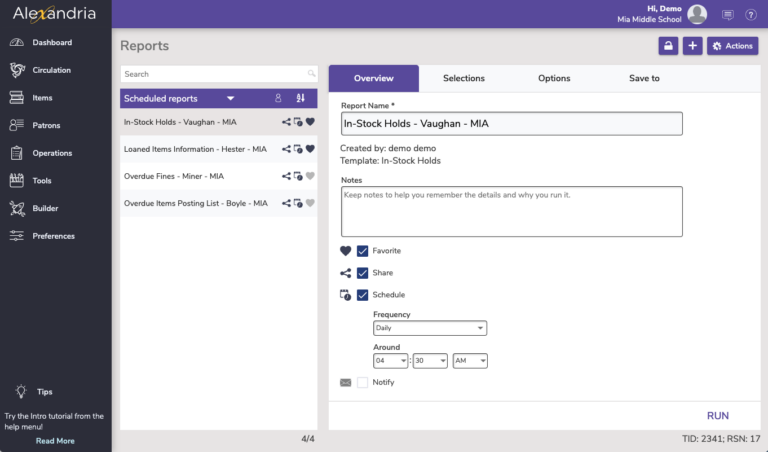Image resolution: width=768 pixels, height=452 pixels.
Task: Click the sort order icon in reports list
Action: click(x=301, y=98)
